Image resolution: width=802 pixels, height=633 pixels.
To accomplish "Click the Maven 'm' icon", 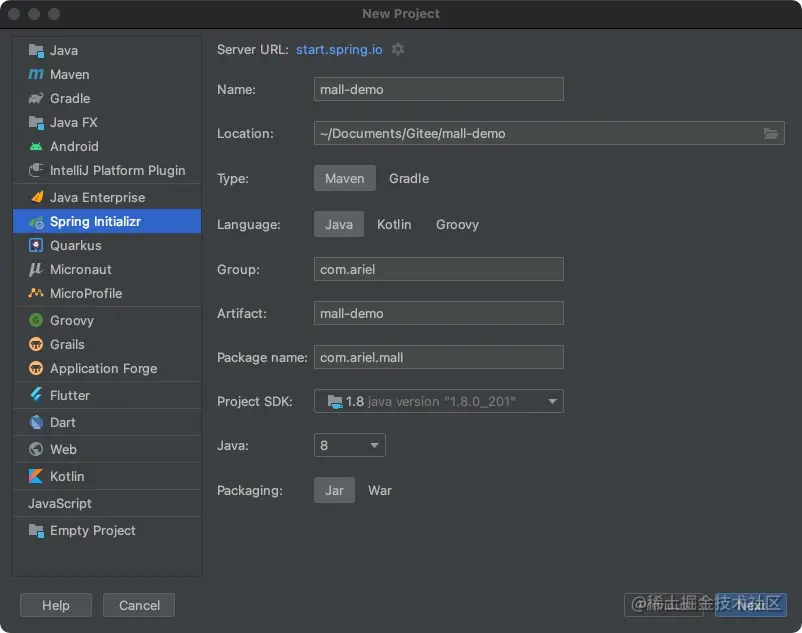I will coord(36,74).
